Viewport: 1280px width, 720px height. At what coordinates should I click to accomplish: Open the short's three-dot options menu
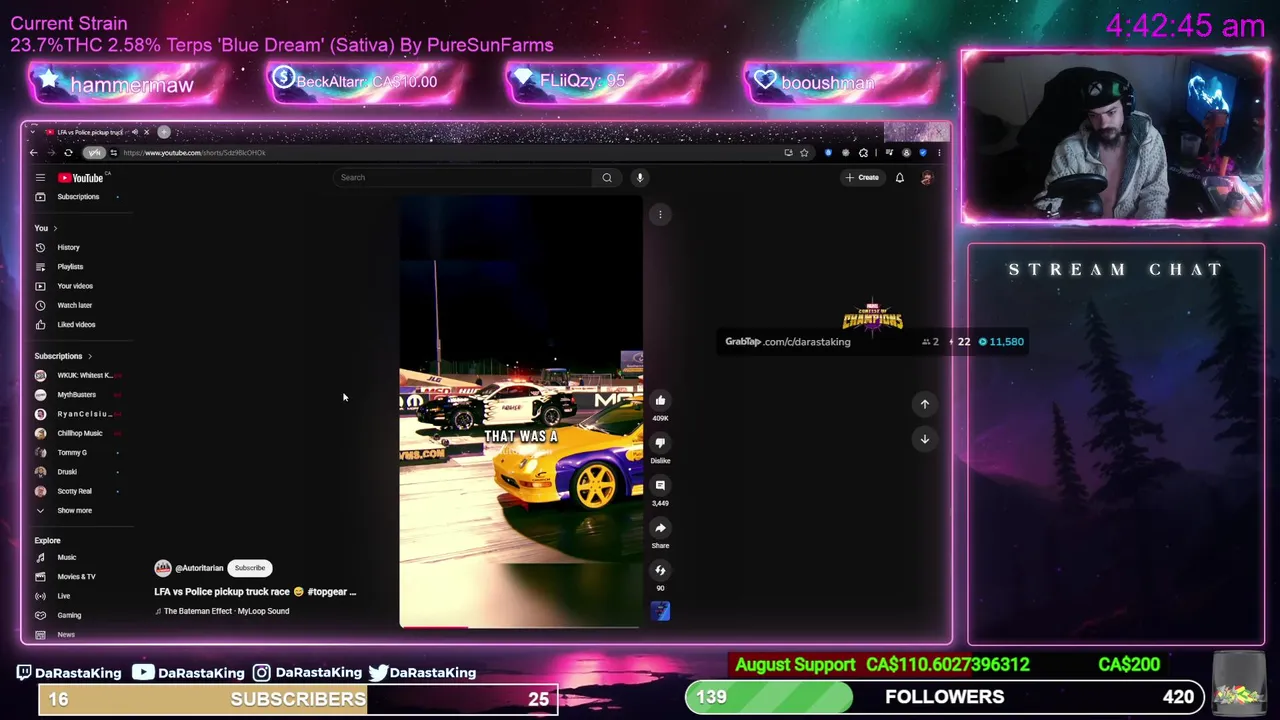tap(660, 215)
